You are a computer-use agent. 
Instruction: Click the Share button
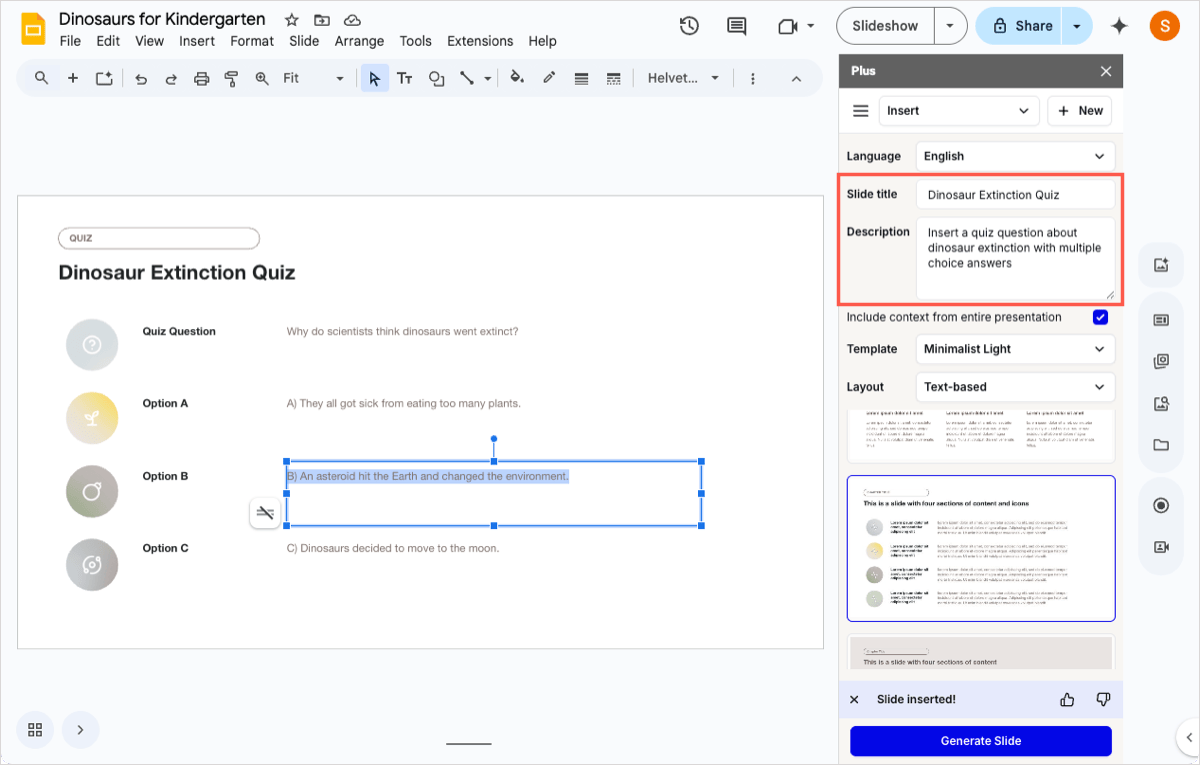(1020, 26)
